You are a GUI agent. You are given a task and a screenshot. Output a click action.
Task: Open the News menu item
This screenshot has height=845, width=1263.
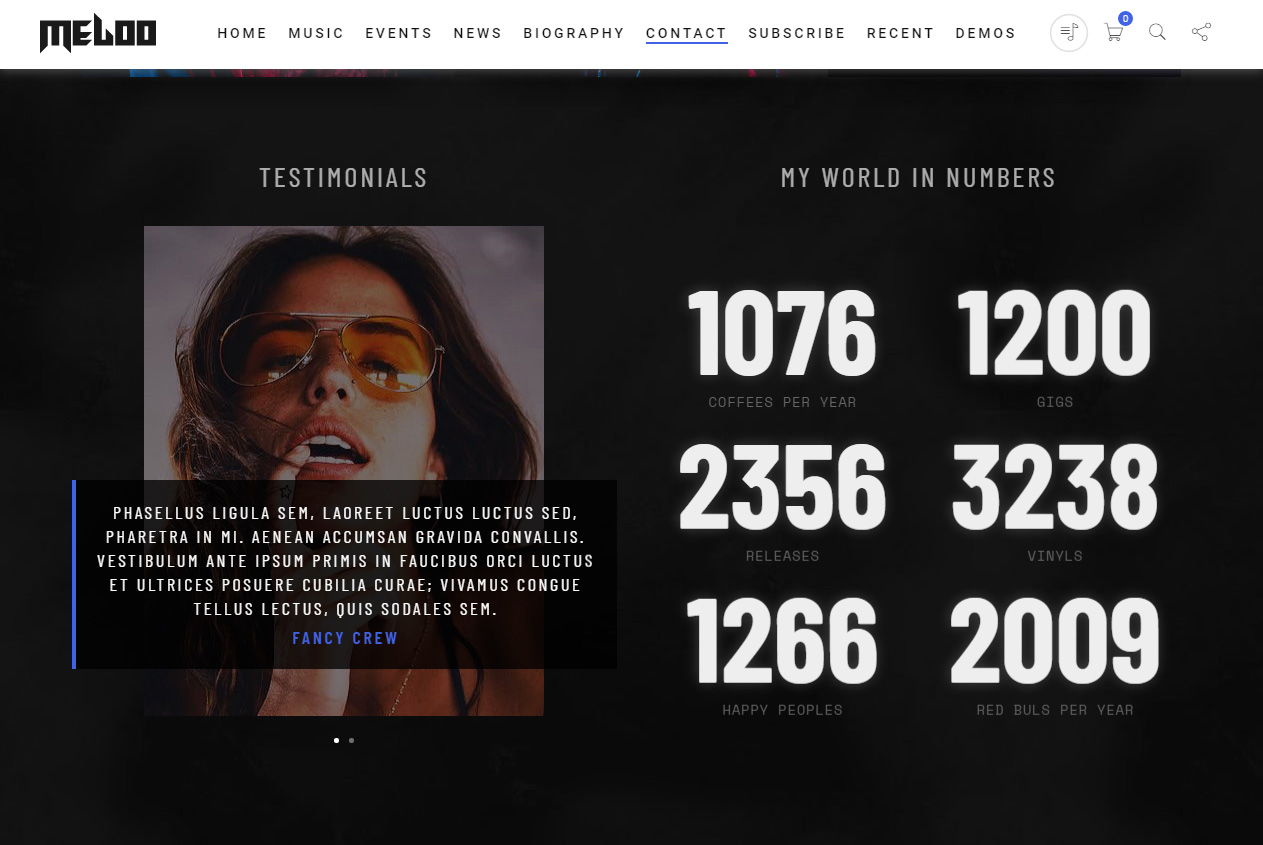(x=477, y=33)
